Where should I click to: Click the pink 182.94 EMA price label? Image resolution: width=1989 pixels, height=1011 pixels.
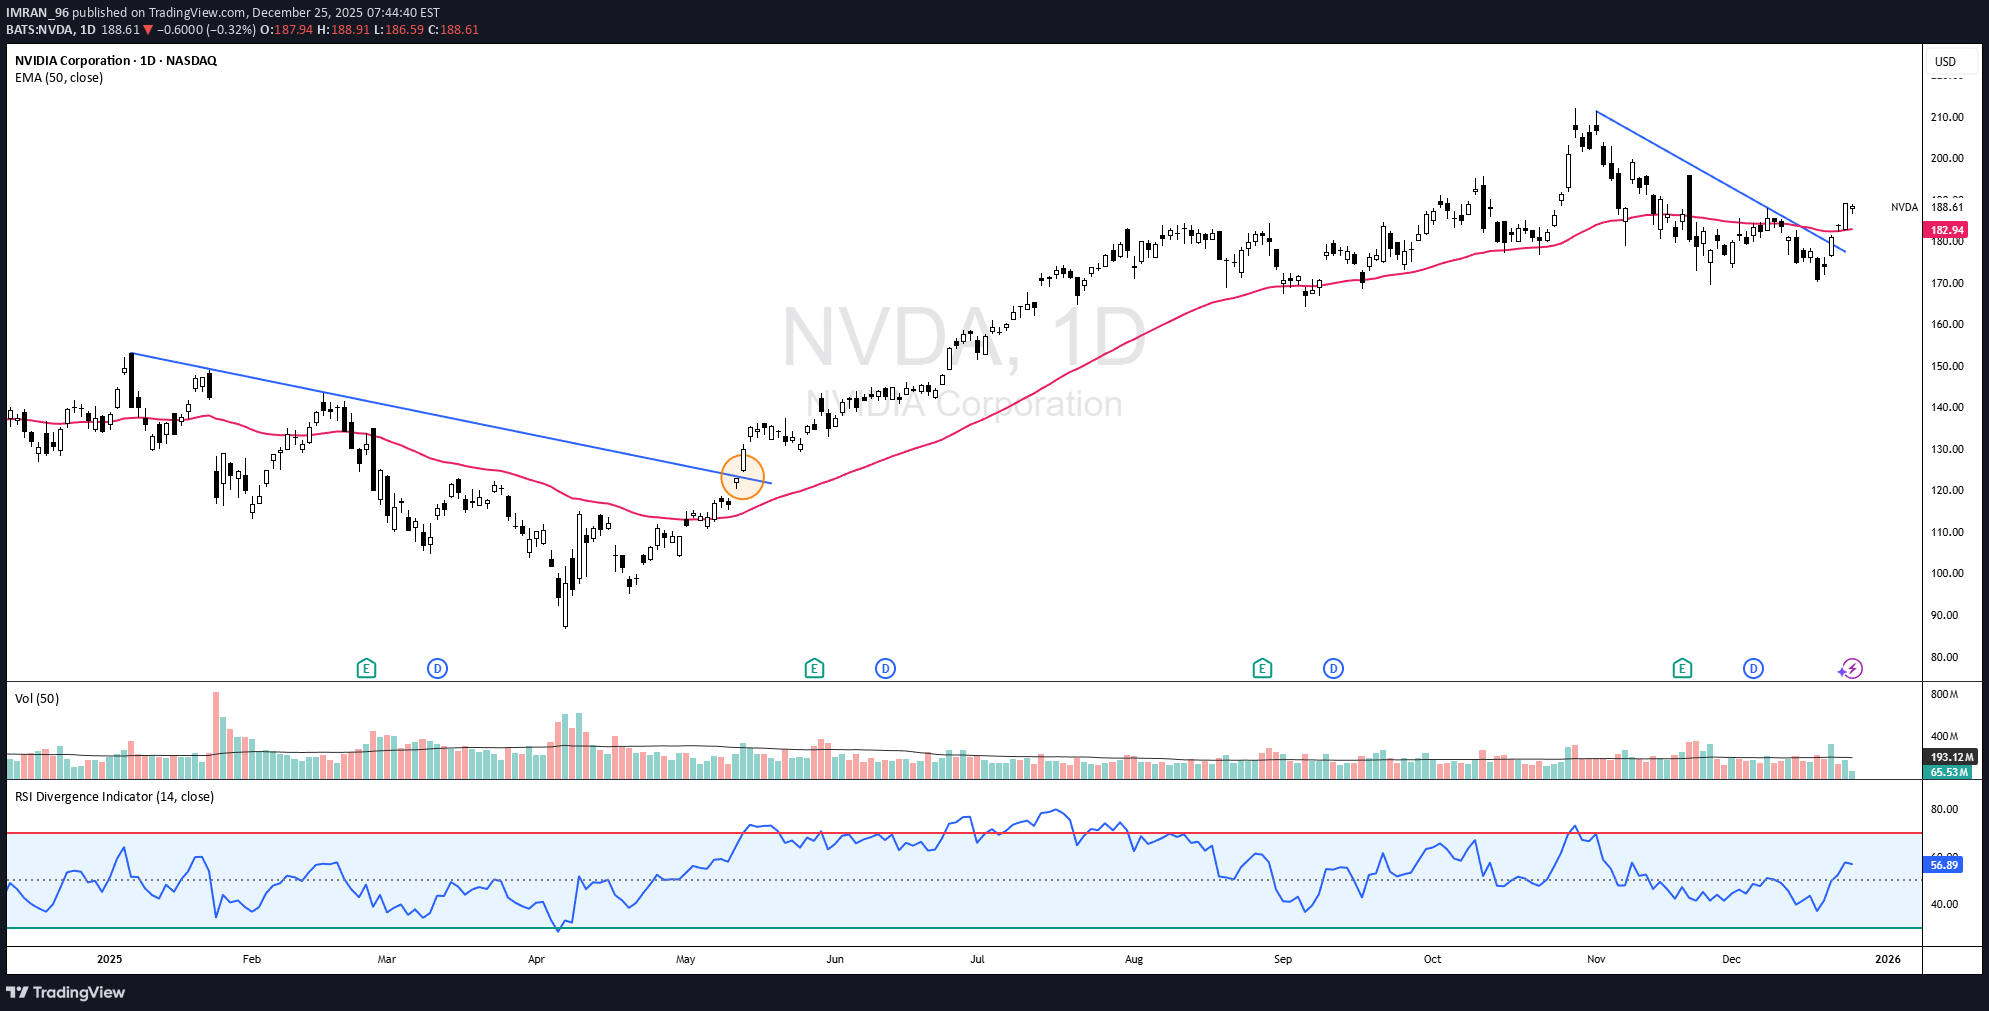(1947, 230)
